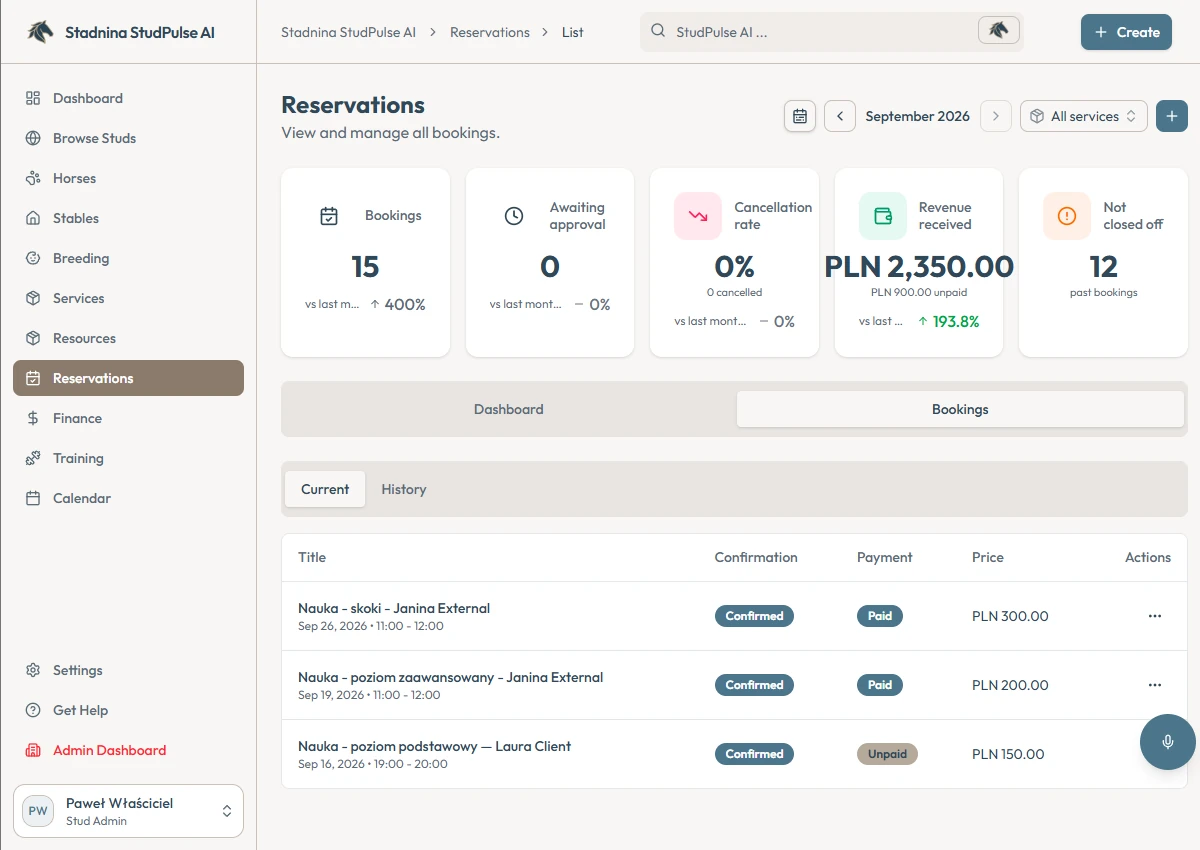Click the floating microphone button
This screenshot has width=1200, height=850.
coord(1168,742)
